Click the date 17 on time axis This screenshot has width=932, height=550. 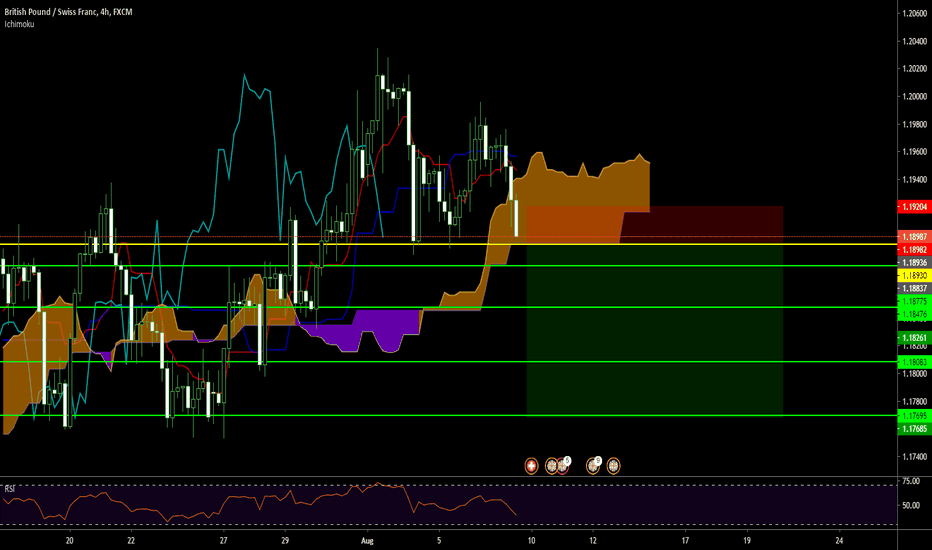tap(685, 540)
